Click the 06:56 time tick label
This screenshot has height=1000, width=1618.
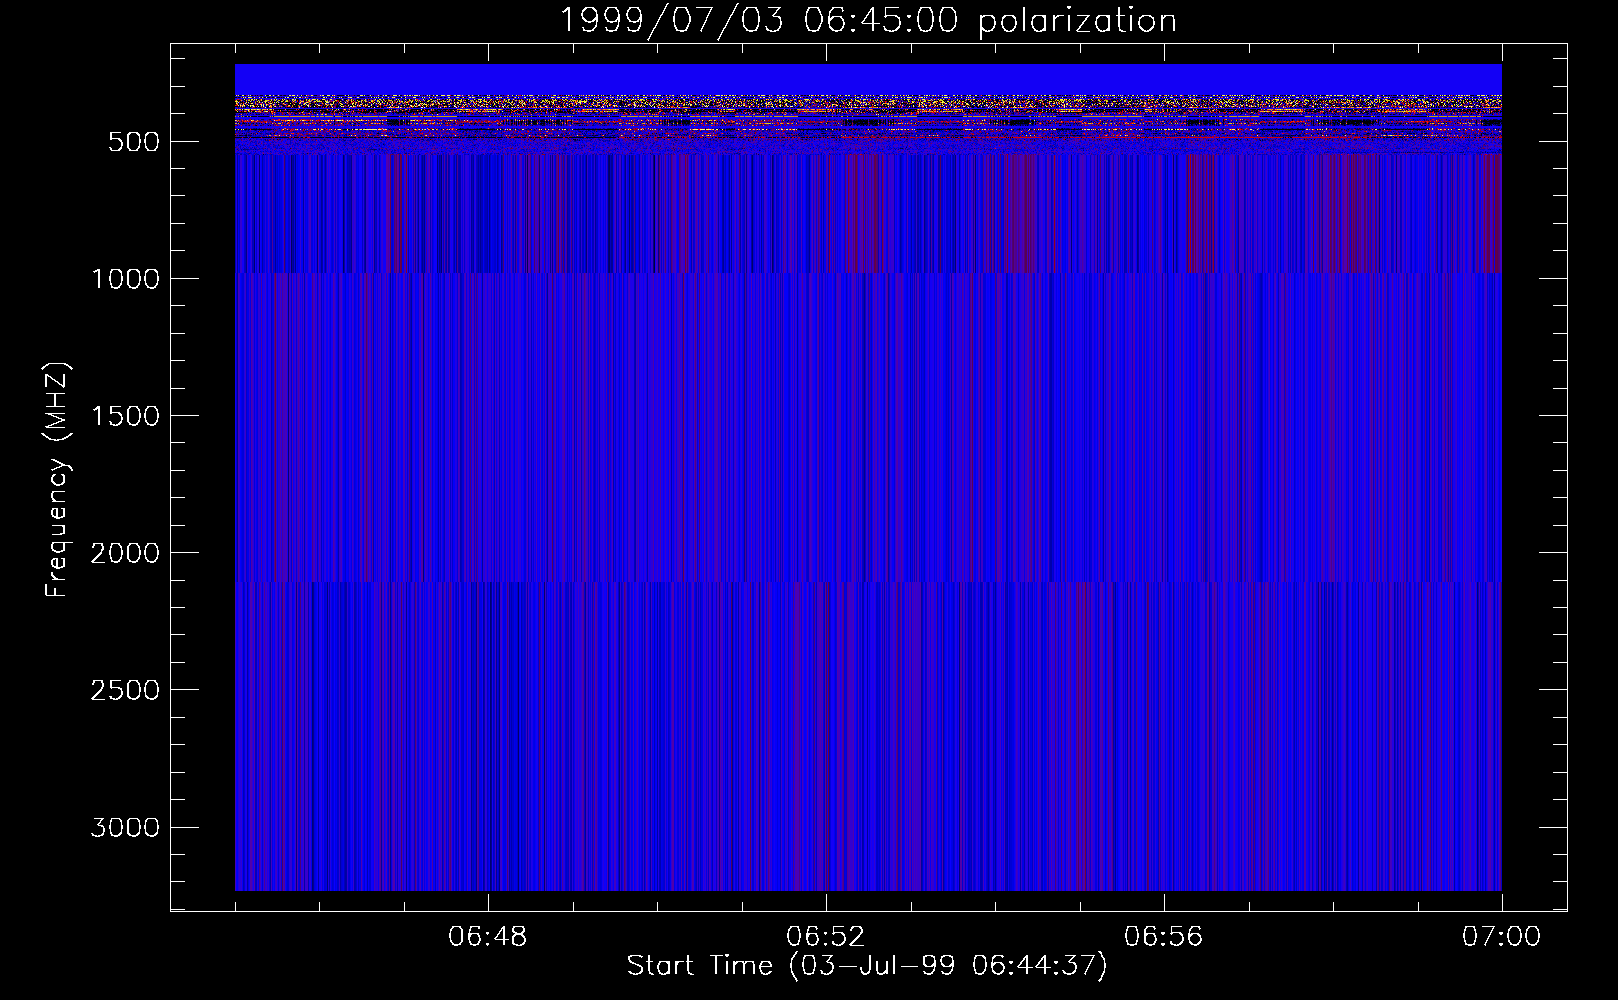click(1163, 937)
